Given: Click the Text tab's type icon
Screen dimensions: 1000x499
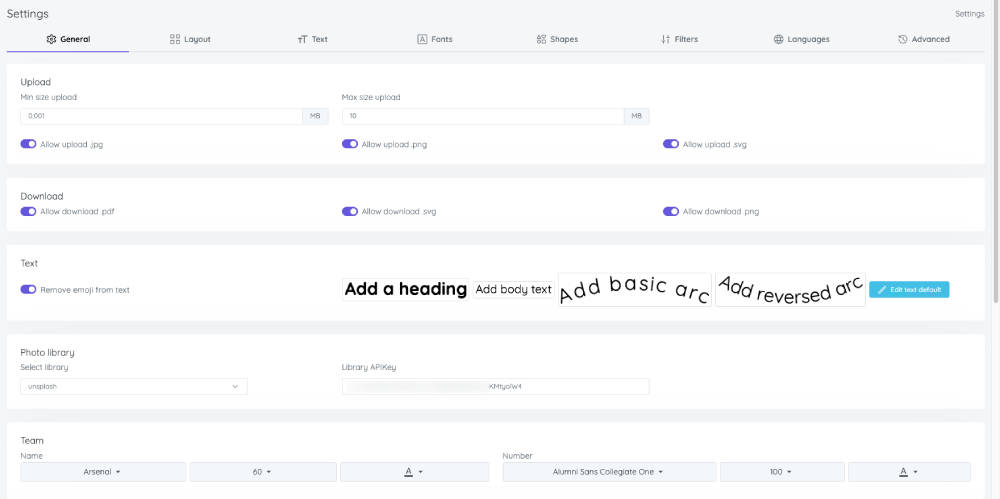Looking at the screenshot, I should [302, 39].
